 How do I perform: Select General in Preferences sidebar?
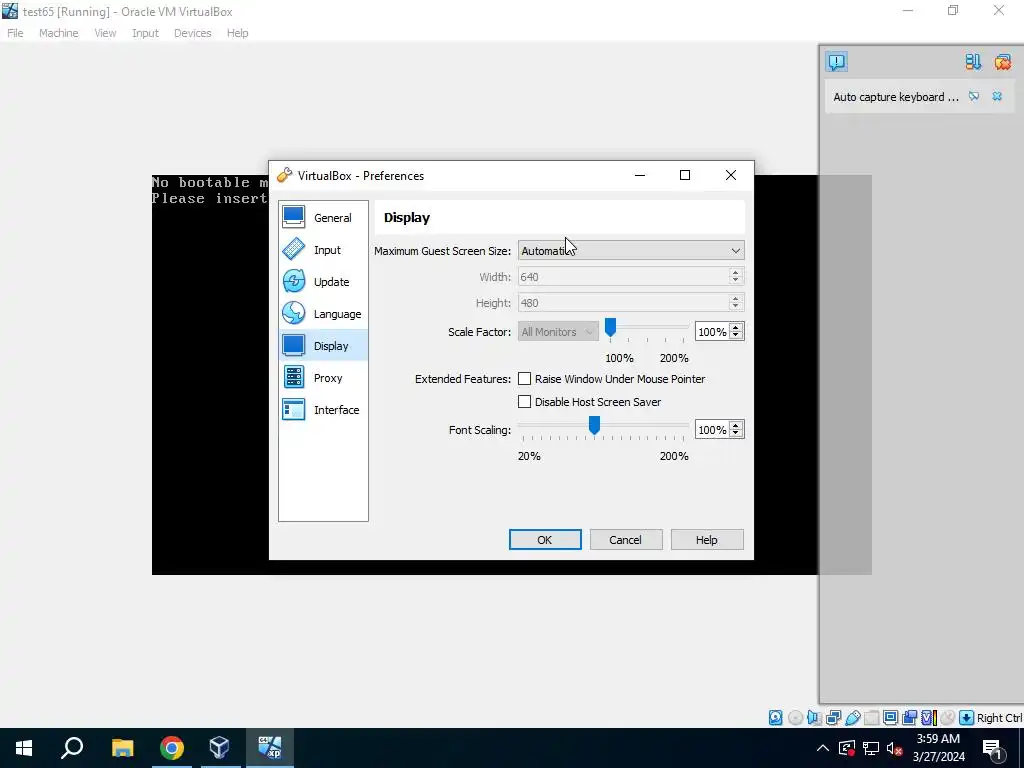click(323, 217)
